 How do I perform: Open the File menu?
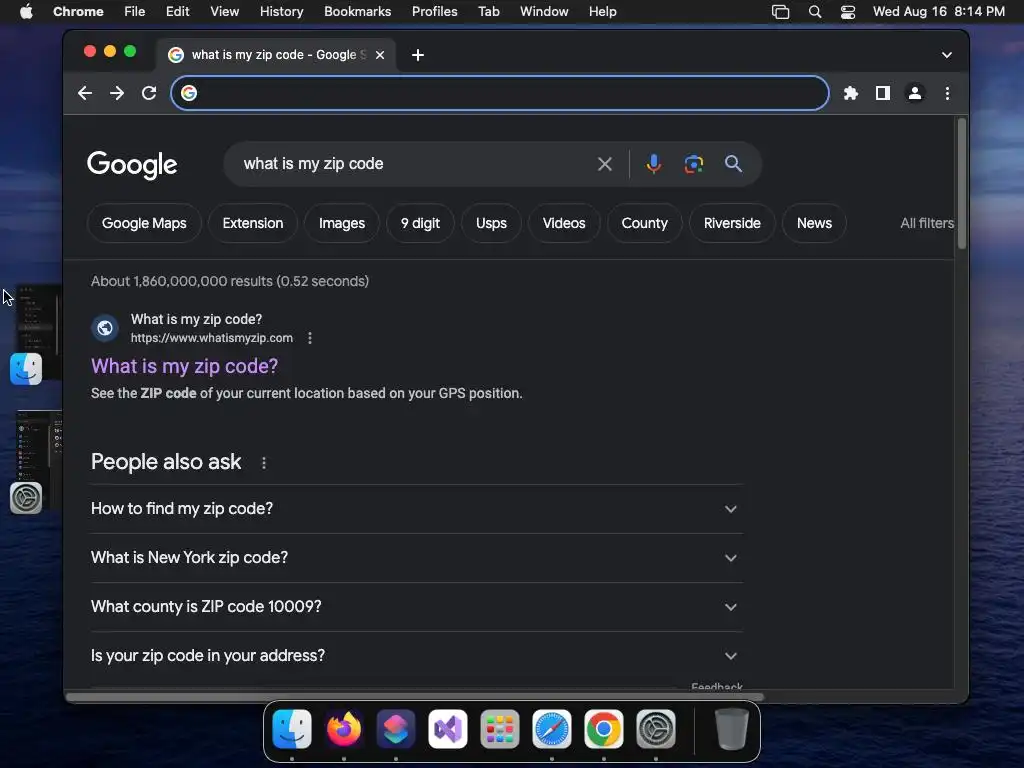135,12
